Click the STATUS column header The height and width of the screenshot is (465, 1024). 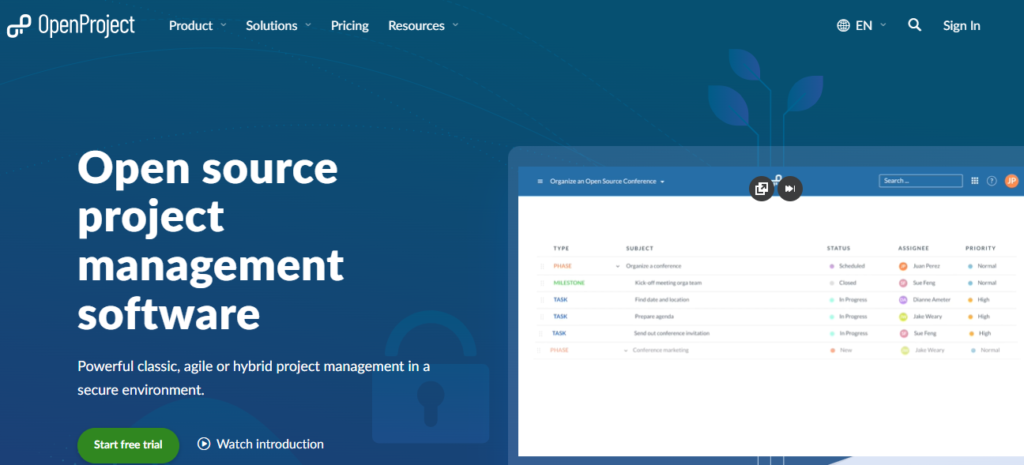(x=839, y=248)
